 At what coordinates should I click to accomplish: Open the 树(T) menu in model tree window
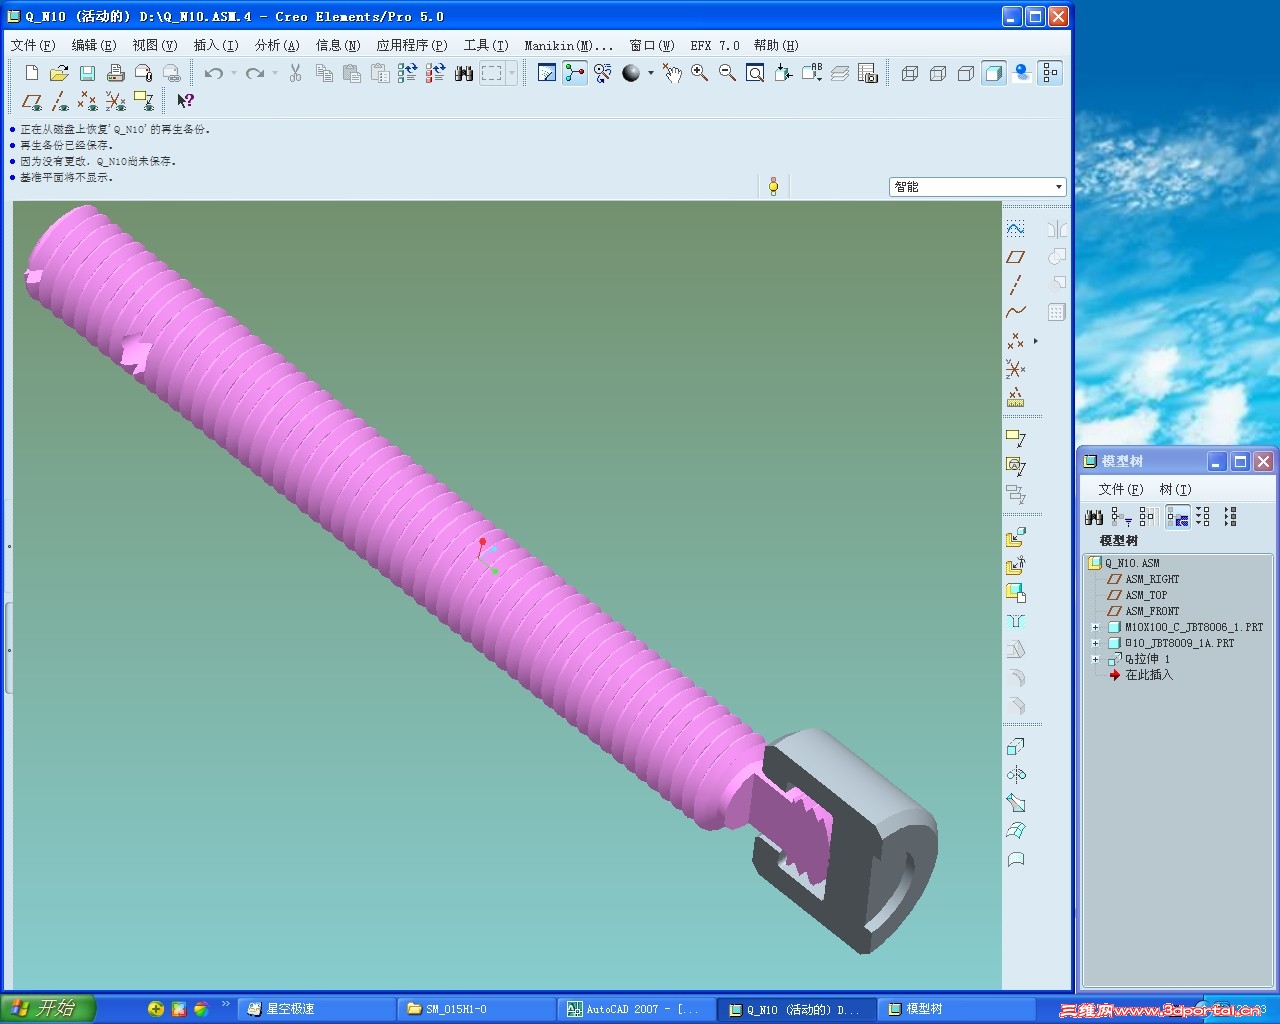click(1175, 489)
